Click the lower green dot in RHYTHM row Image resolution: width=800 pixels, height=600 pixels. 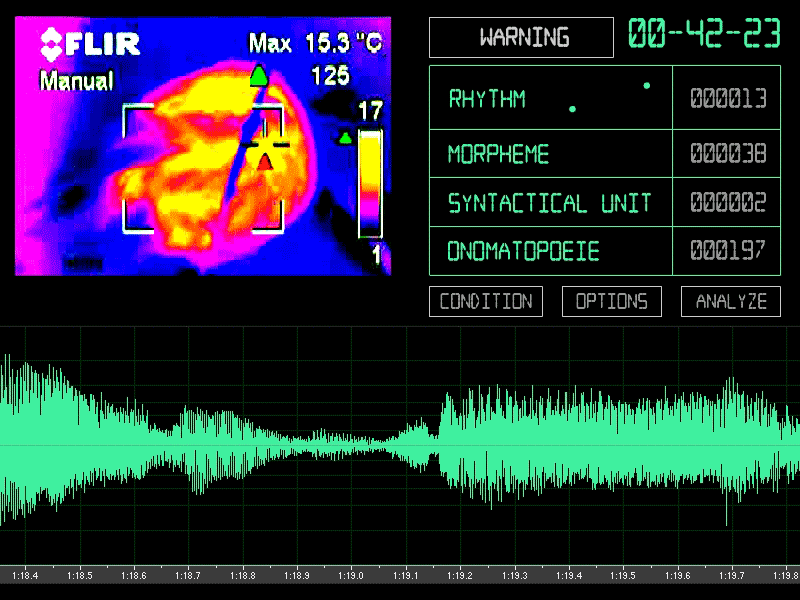click(x=572, y=109)
